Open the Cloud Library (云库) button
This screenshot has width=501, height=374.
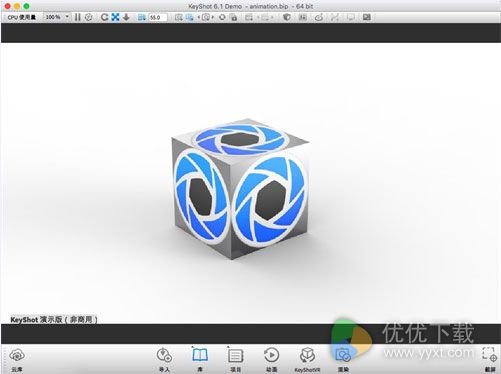(x=17, y=359)
